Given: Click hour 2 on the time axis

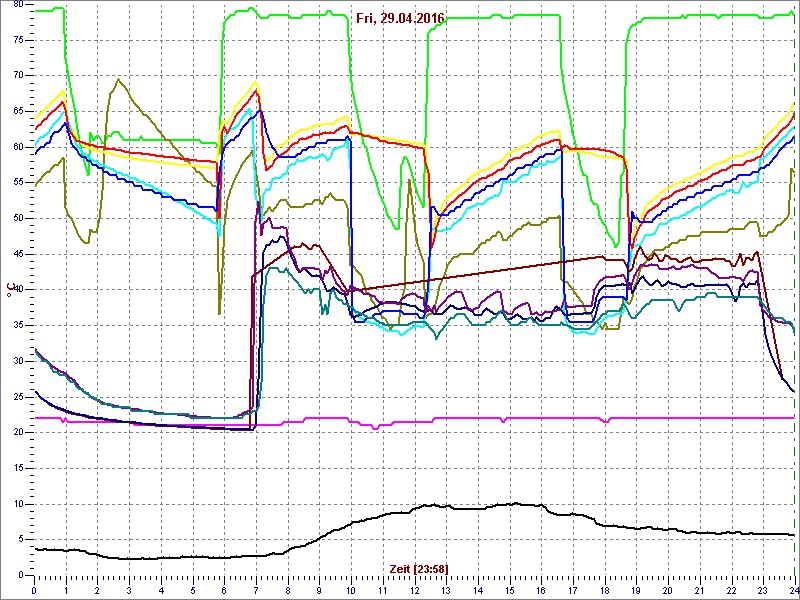Looking at the screenshot, I should pos(97,589).
